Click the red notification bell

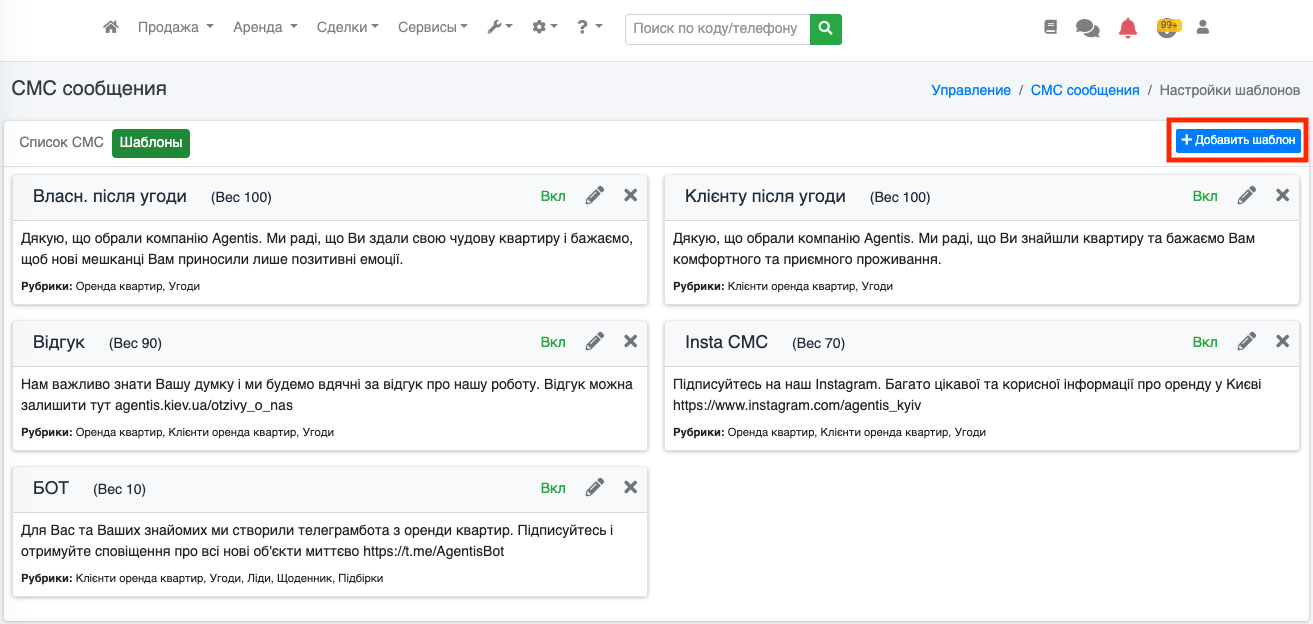[1128, 28]
